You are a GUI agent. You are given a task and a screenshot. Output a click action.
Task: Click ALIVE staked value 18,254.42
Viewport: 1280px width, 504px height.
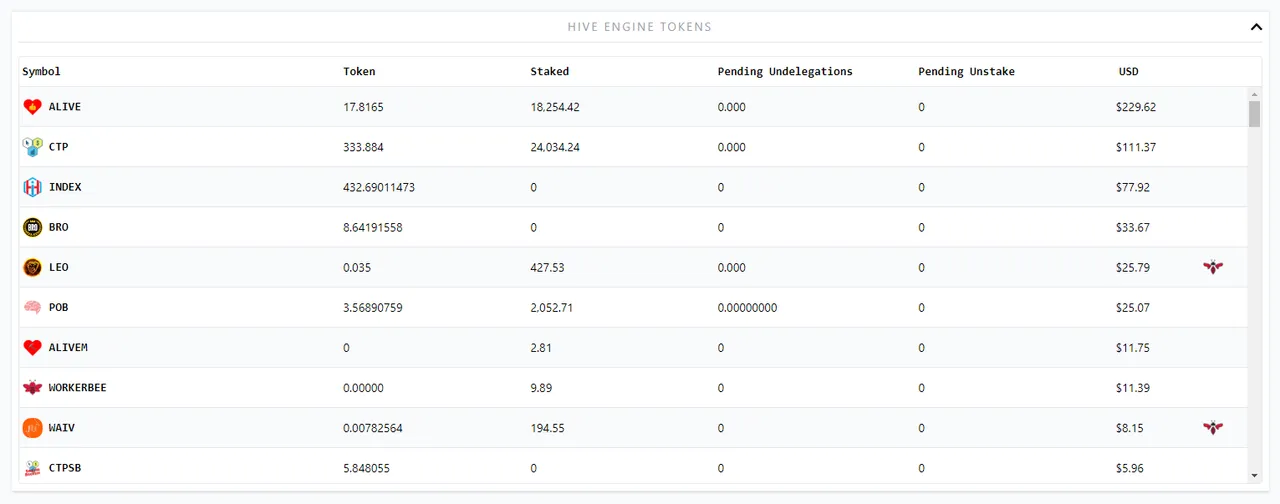pyautogui.click(x=555, y=107)
